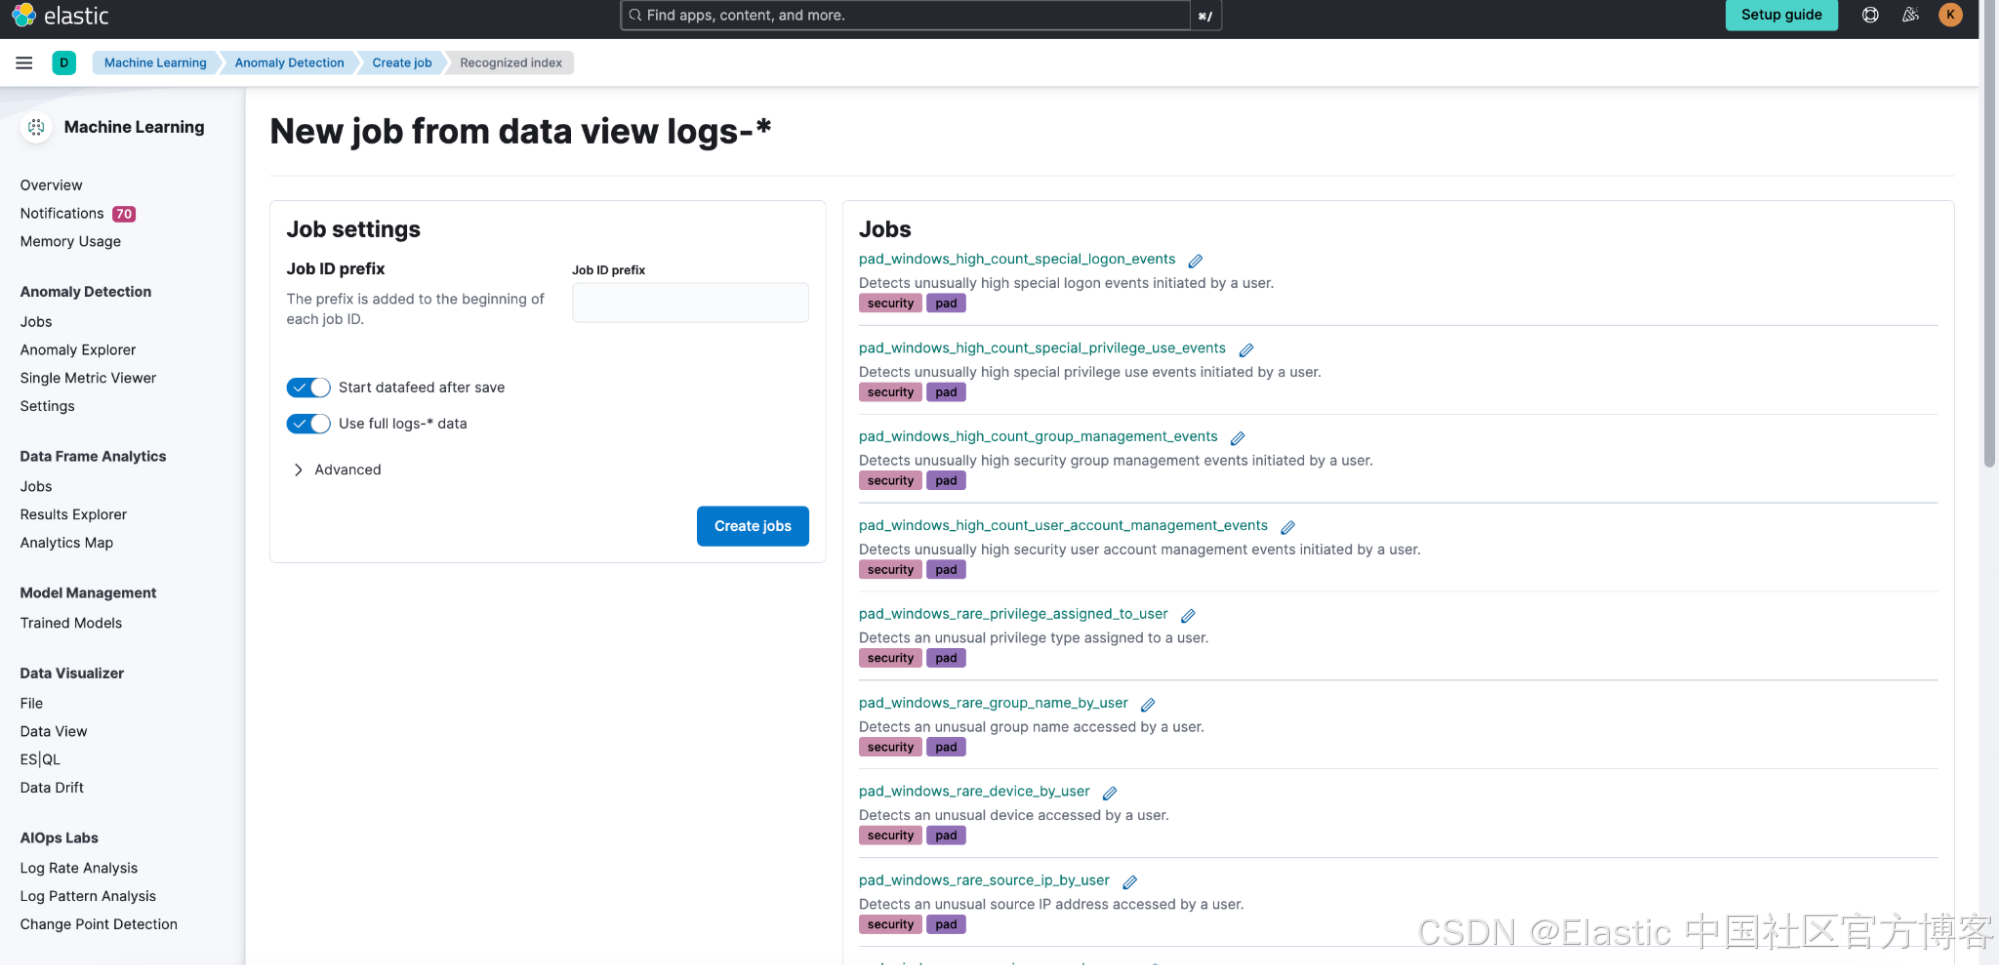Open Log Pattern Analysis

(x=88, y=896)
